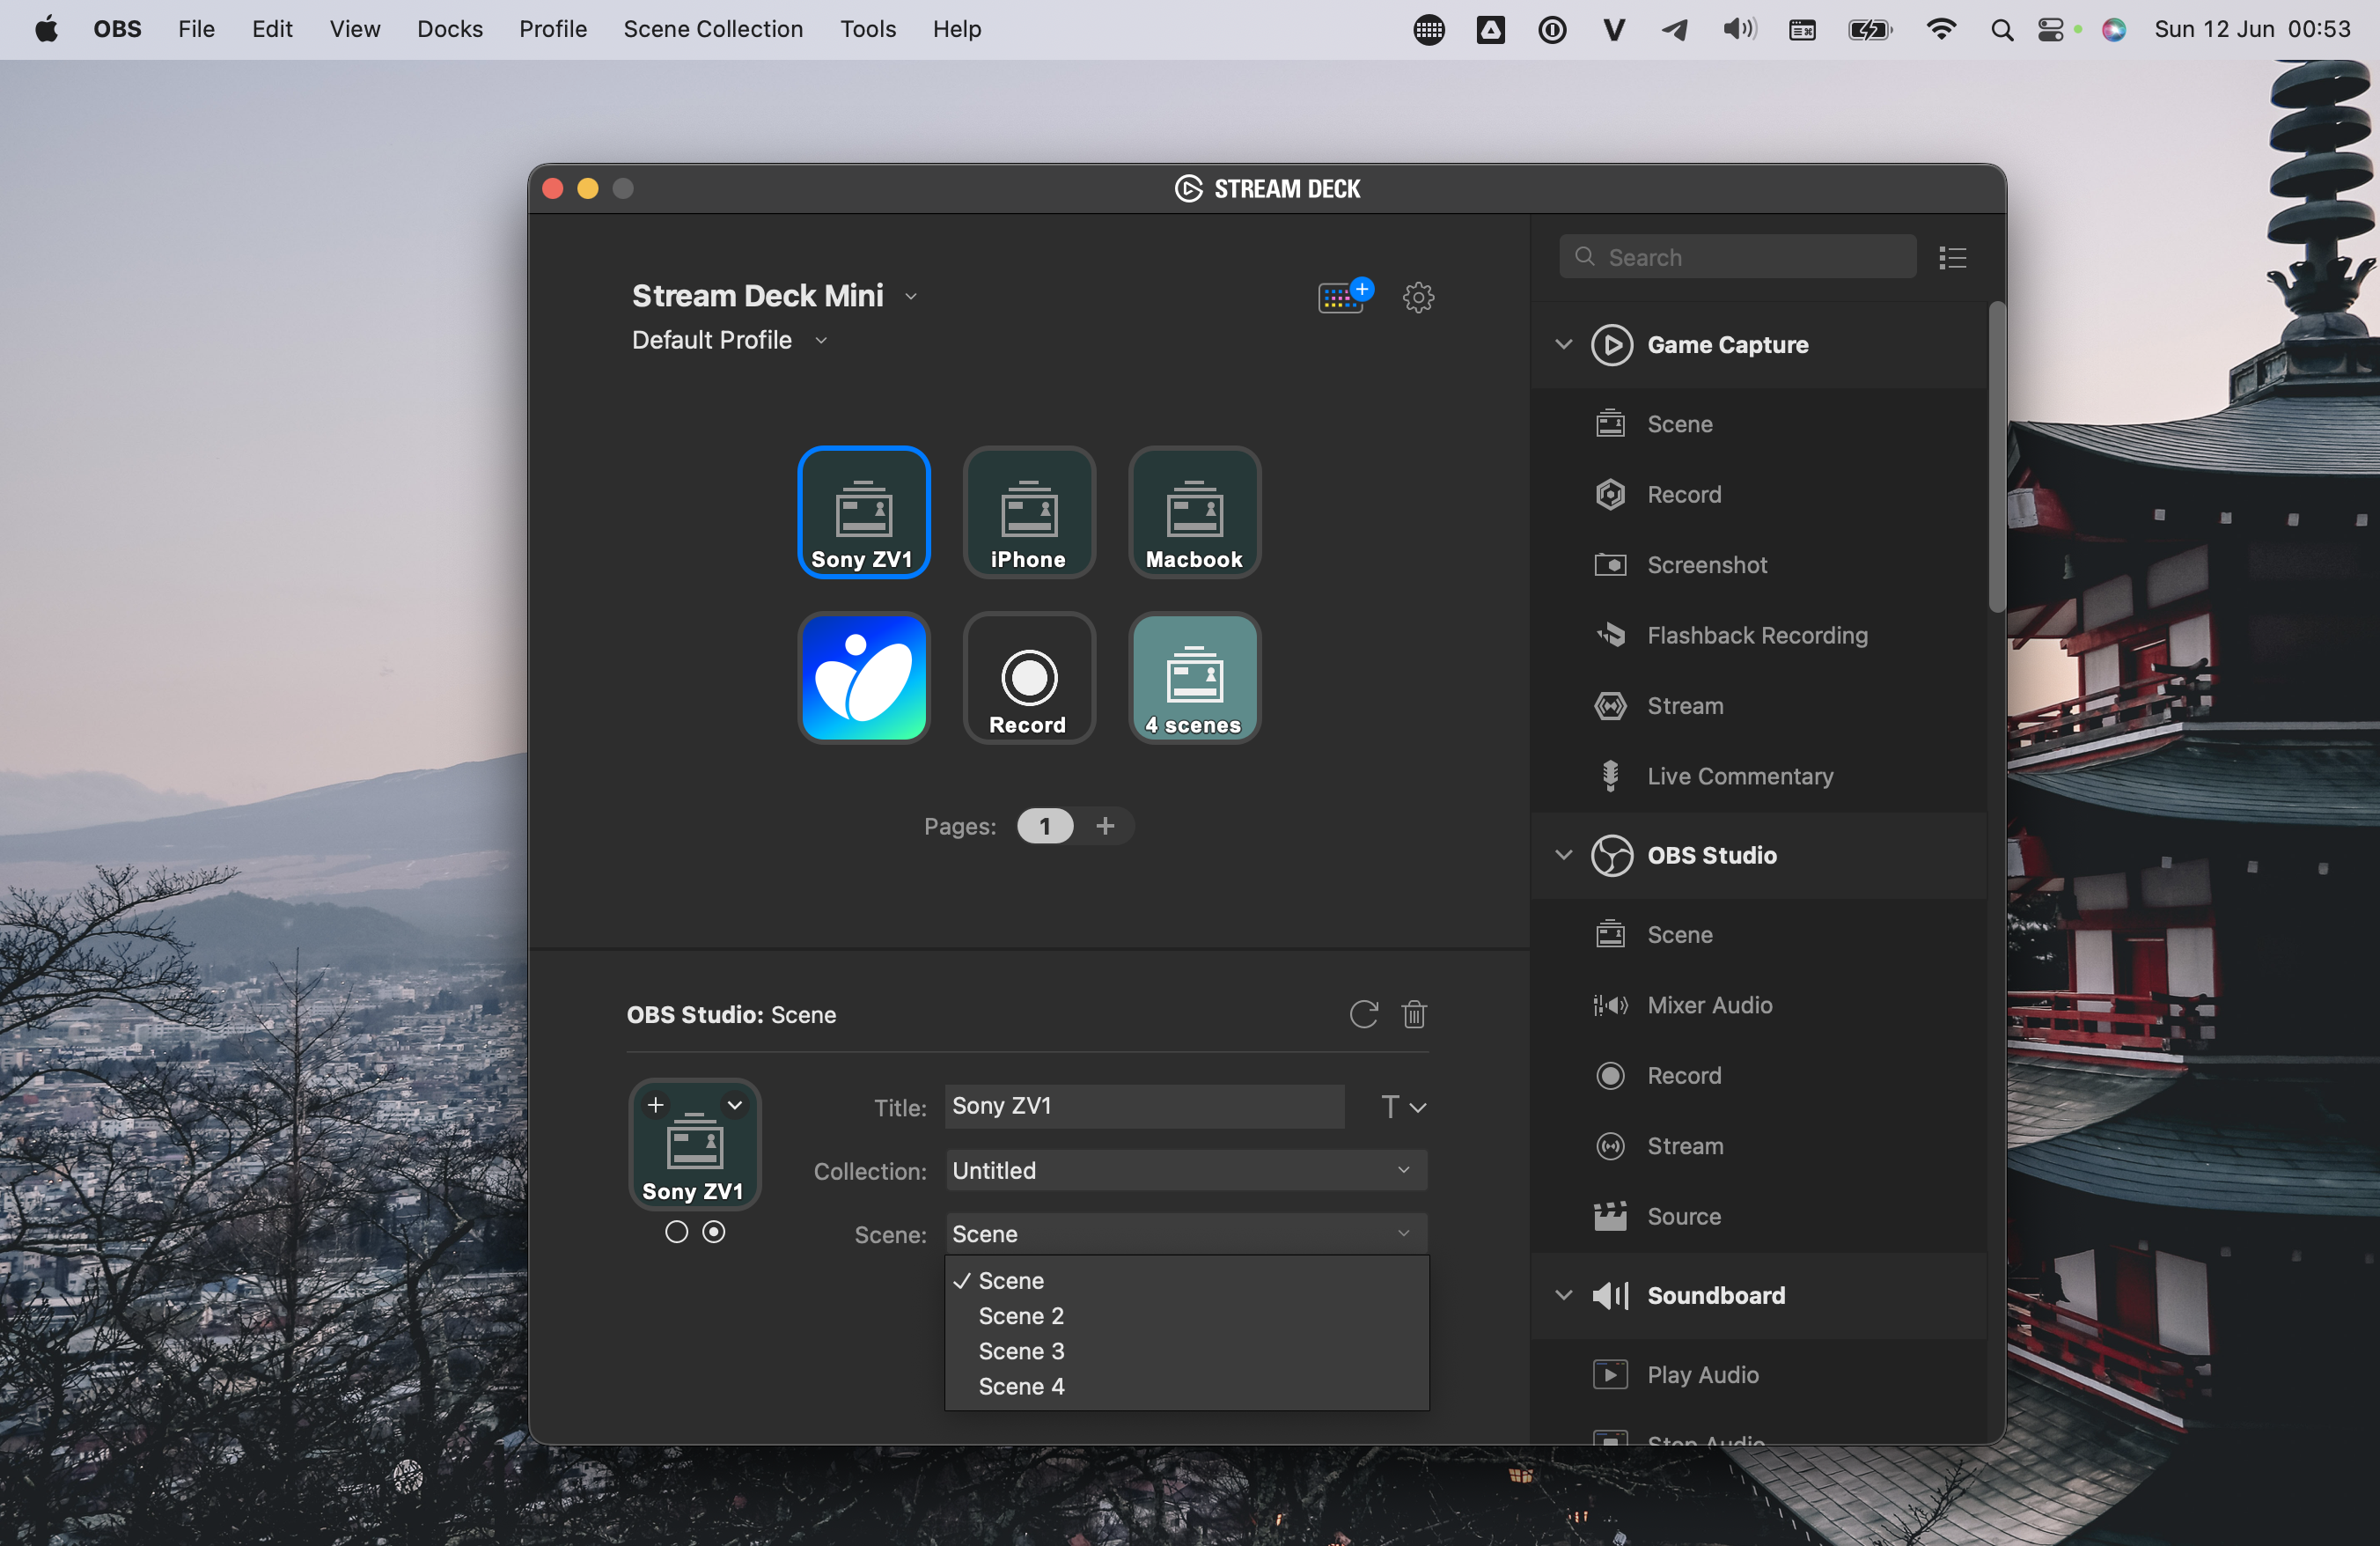Collapse the OBS Studio category
Screen dimensions: 2380x1546
pyautogui.click(x=1563, y=855)
